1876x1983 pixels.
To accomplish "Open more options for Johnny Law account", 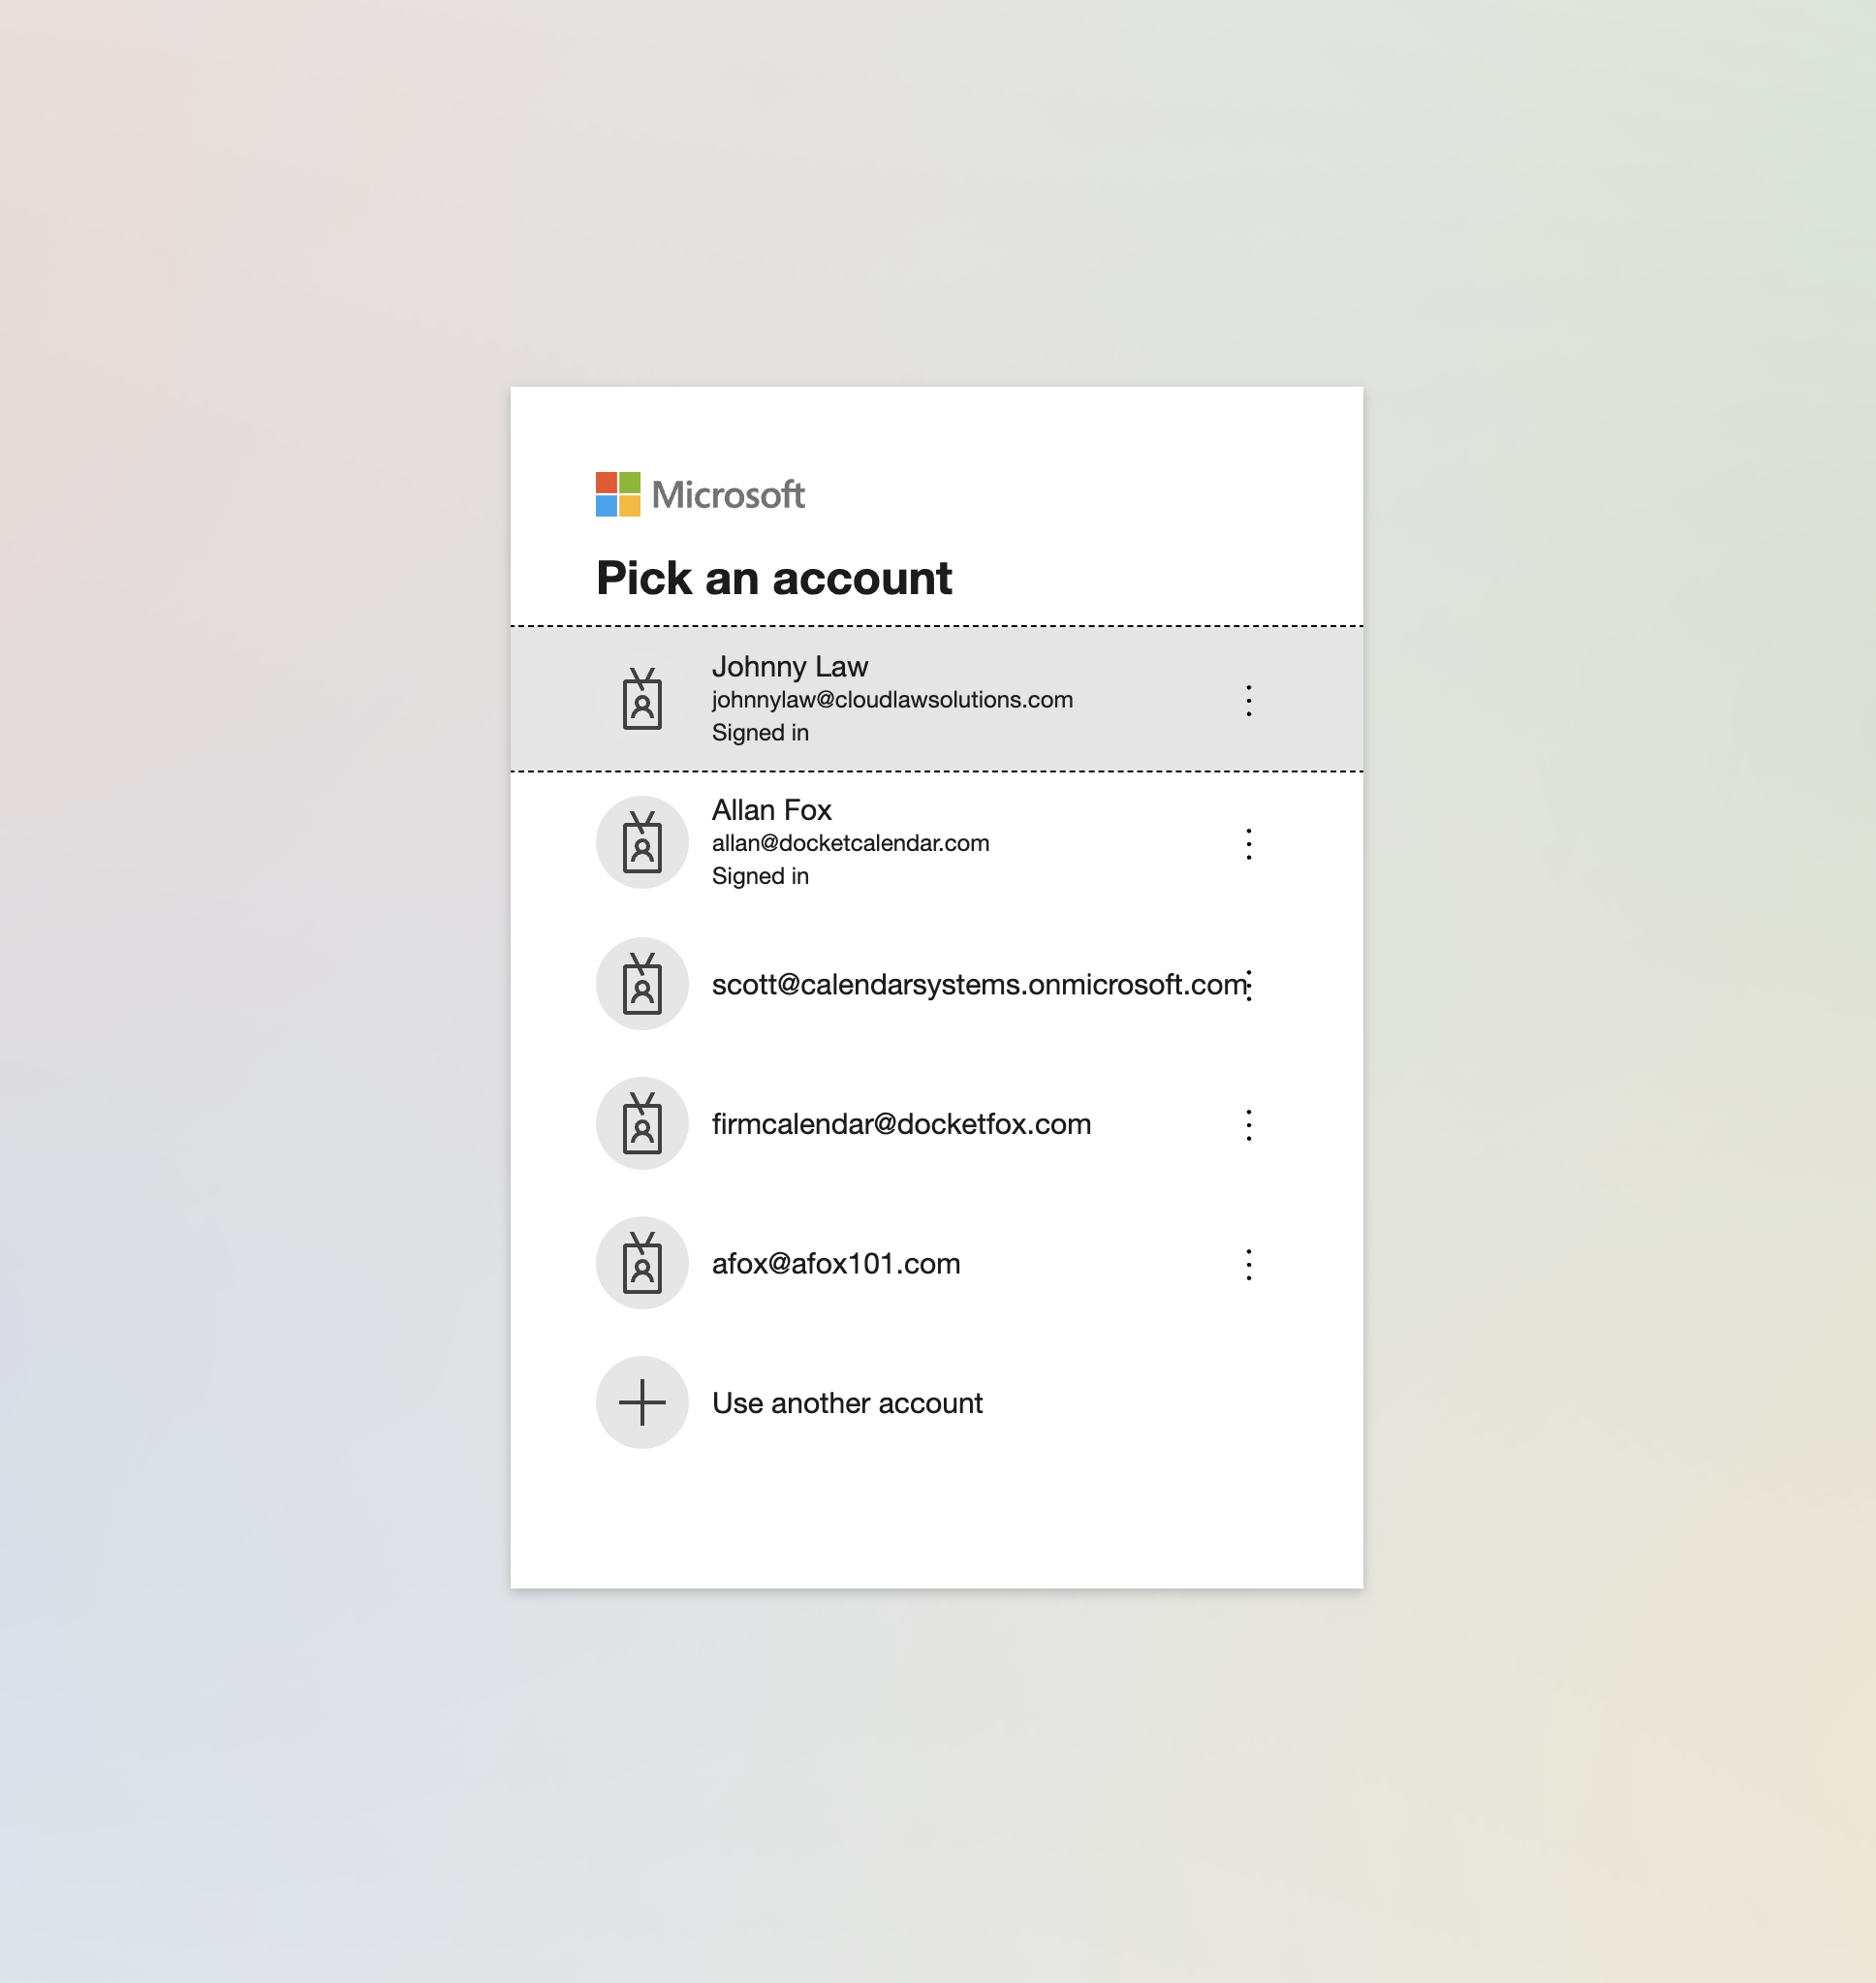I will coord(1248,700).
